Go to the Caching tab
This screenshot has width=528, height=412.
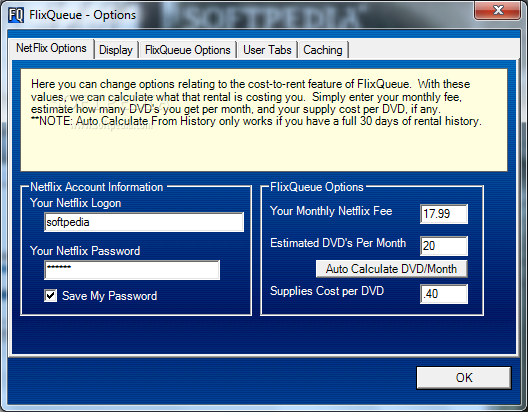point(323,50)
